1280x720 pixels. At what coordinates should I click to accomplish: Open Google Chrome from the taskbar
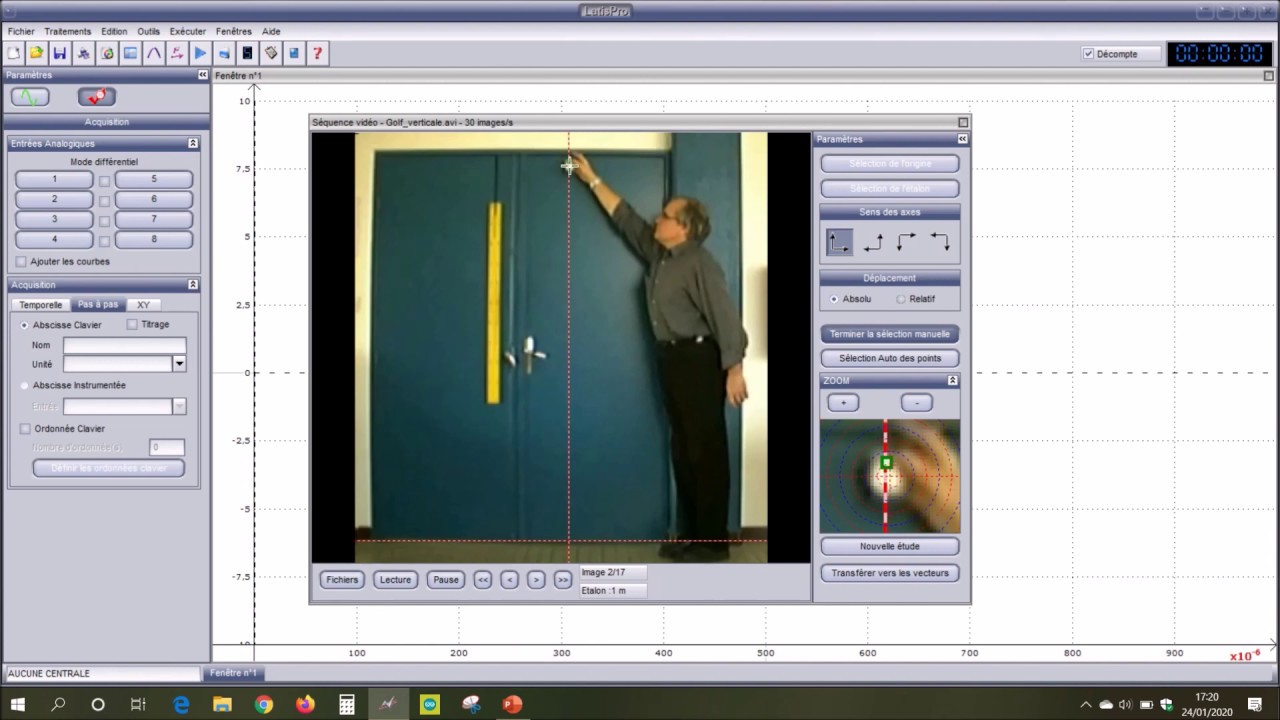(x=264, y=704)
